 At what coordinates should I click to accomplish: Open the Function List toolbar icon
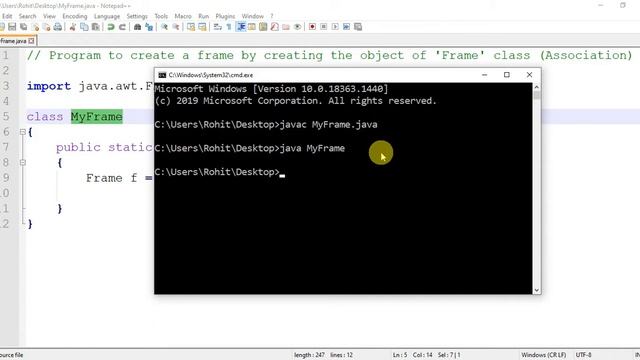click(275, 27)
